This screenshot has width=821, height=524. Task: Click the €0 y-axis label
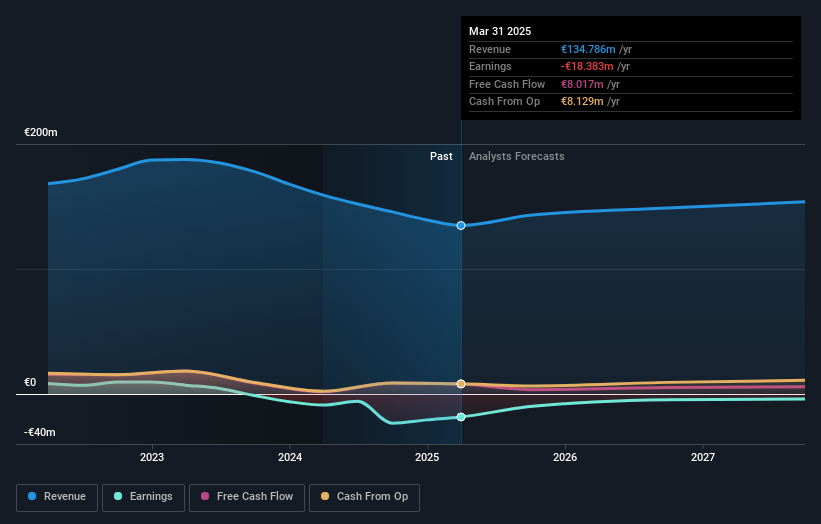click(30, 383)
